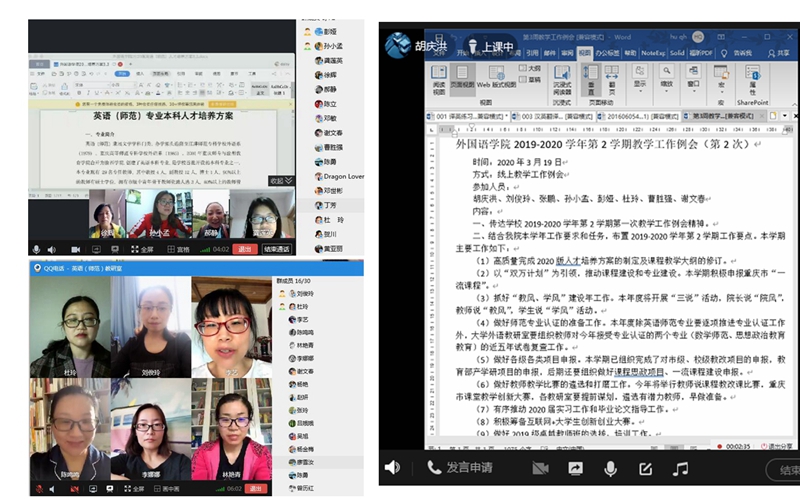
Task: Click the music note icon in meeting bar
Action: pyautogui.click(x=678, y=468)
